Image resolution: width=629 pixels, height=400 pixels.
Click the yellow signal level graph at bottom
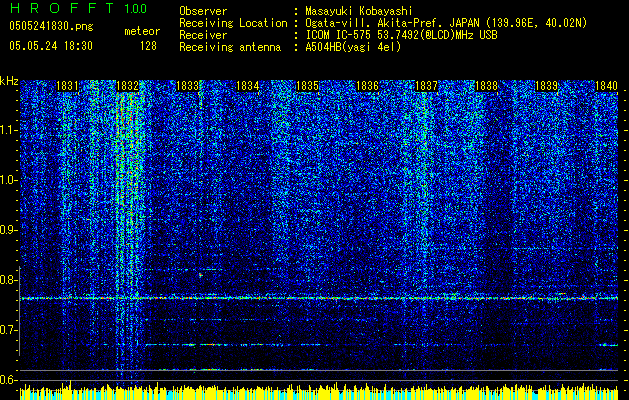pyautogui.click(x=319, y=392)
